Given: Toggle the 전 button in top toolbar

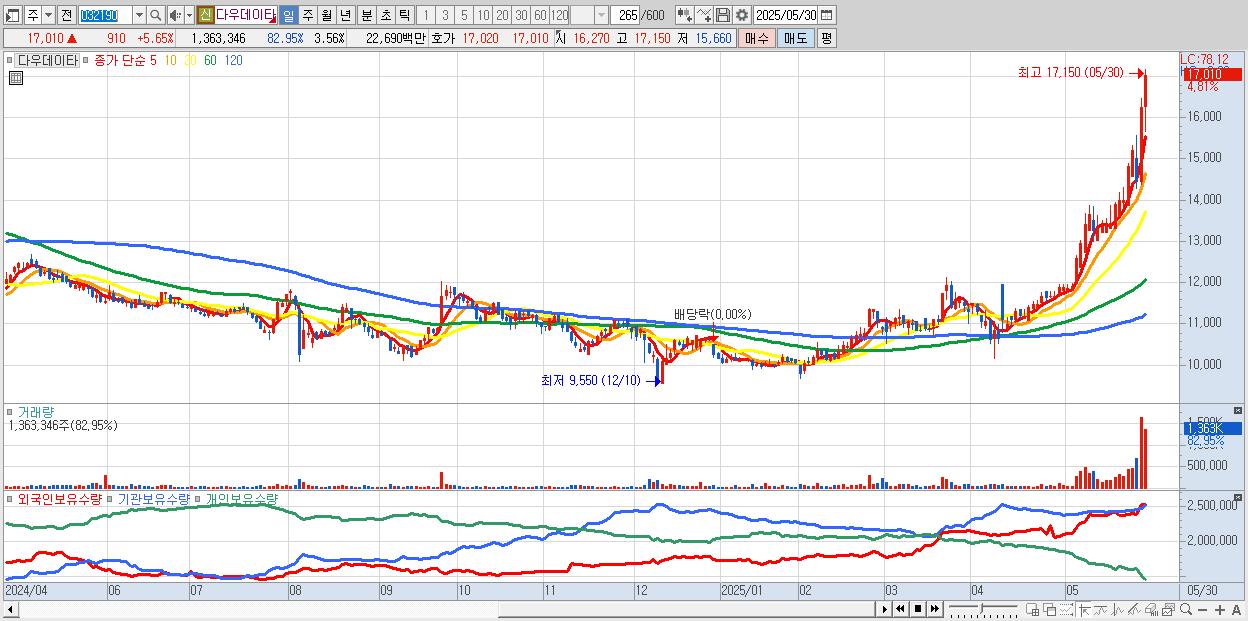Looking at the screenshot, I should coord(66,15).
